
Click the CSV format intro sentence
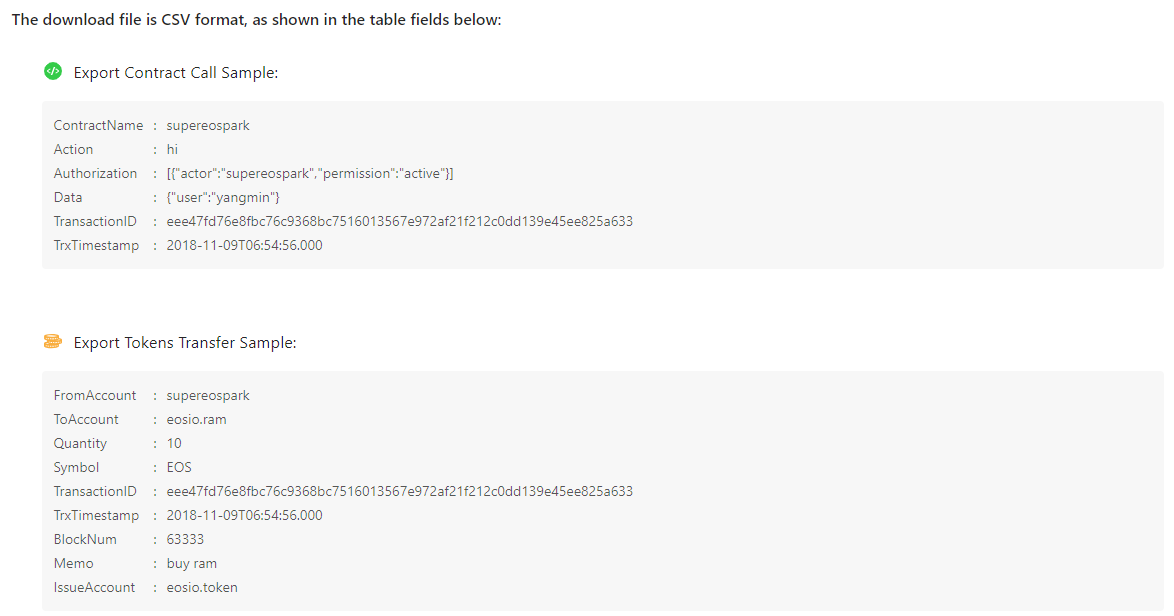(x=257, y=20)
